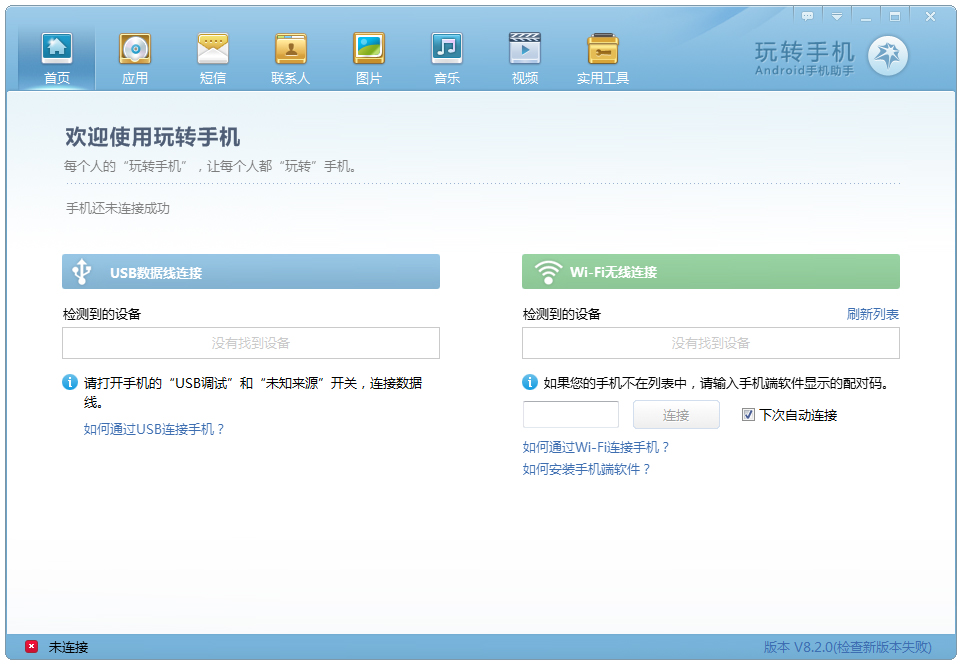
Task: Open the 联系人 (Contacts) icon
Action: pyautogui.click(x=291, y=50)
